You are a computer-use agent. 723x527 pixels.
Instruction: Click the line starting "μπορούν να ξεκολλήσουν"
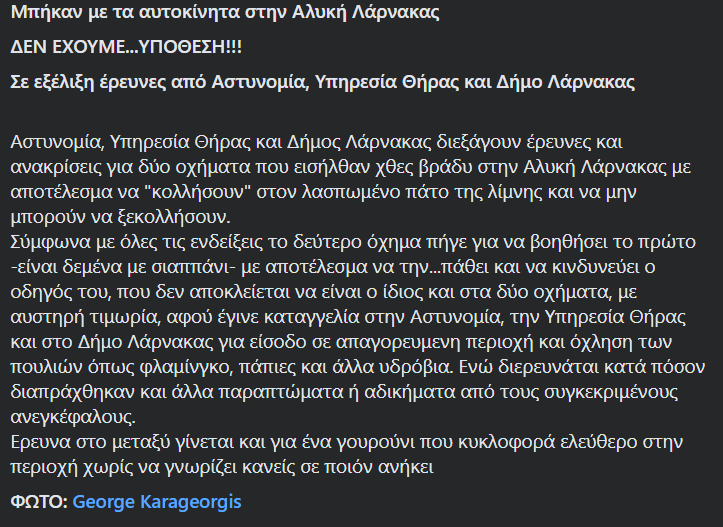tap(120, 216)
